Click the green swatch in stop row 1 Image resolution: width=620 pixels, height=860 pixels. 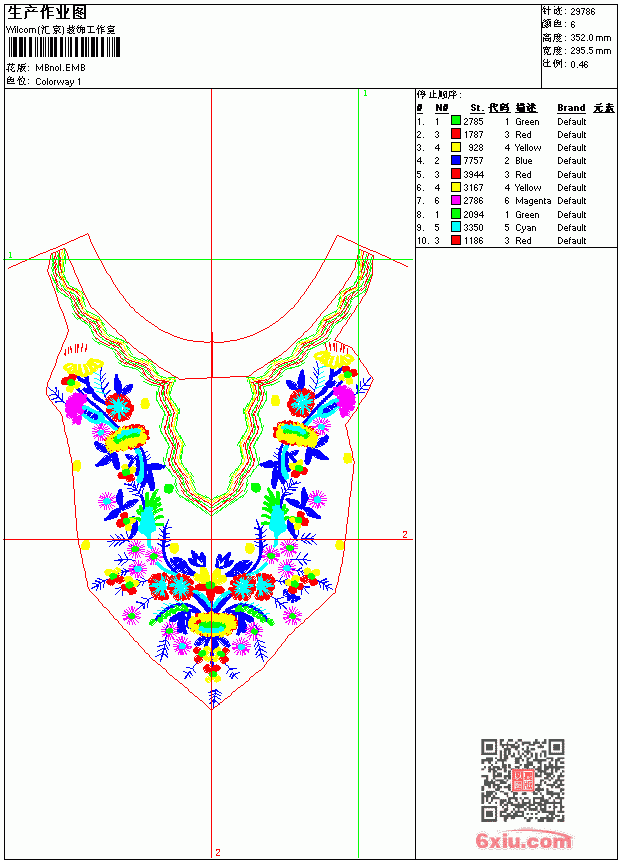tap(455, 121)
